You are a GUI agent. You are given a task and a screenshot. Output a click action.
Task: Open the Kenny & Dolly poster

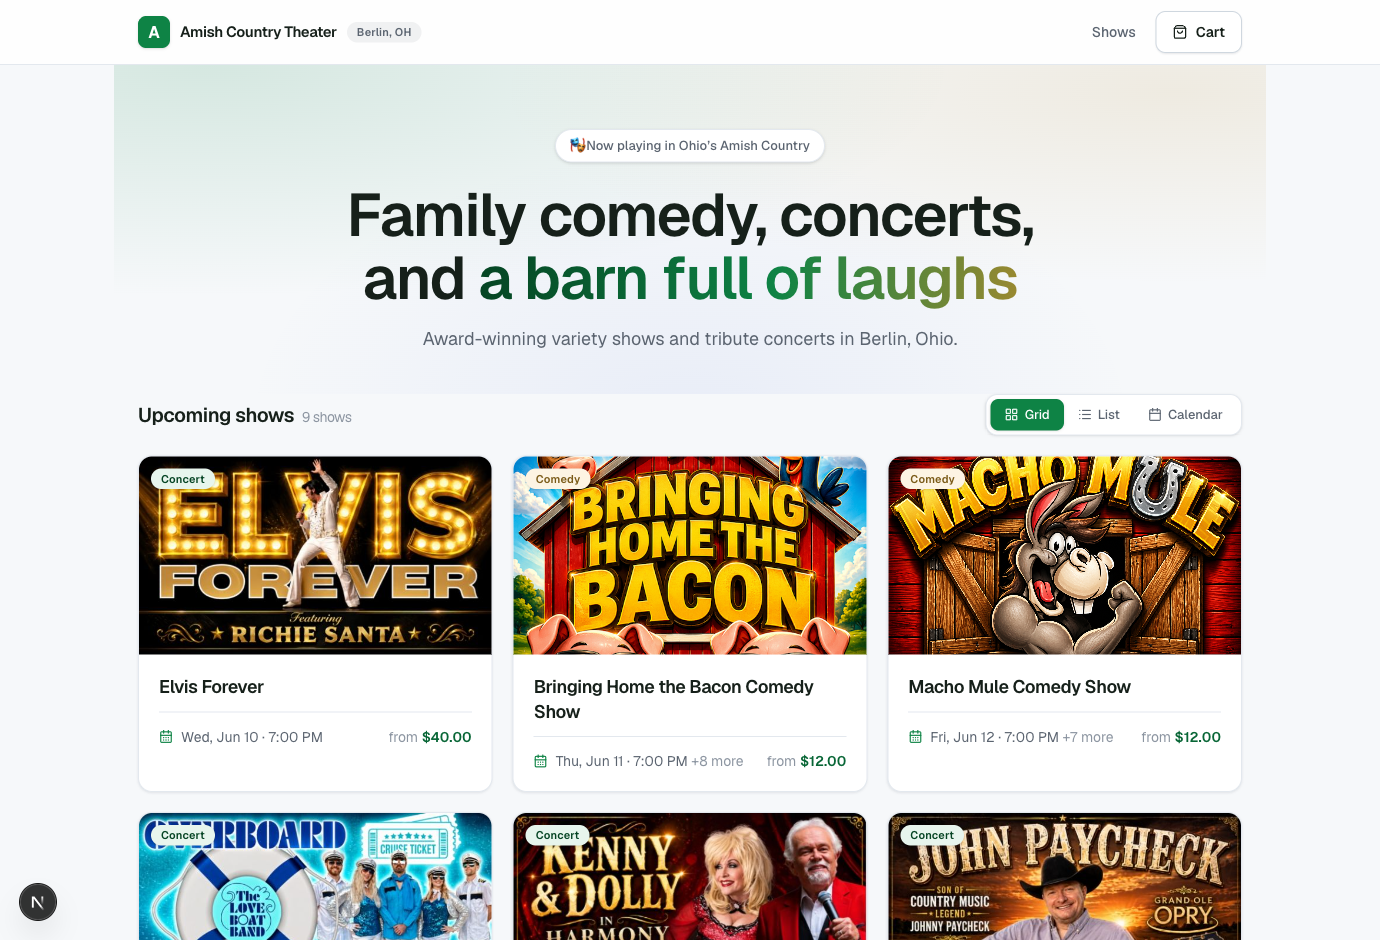pyautogui.click(x=690, y=876)
